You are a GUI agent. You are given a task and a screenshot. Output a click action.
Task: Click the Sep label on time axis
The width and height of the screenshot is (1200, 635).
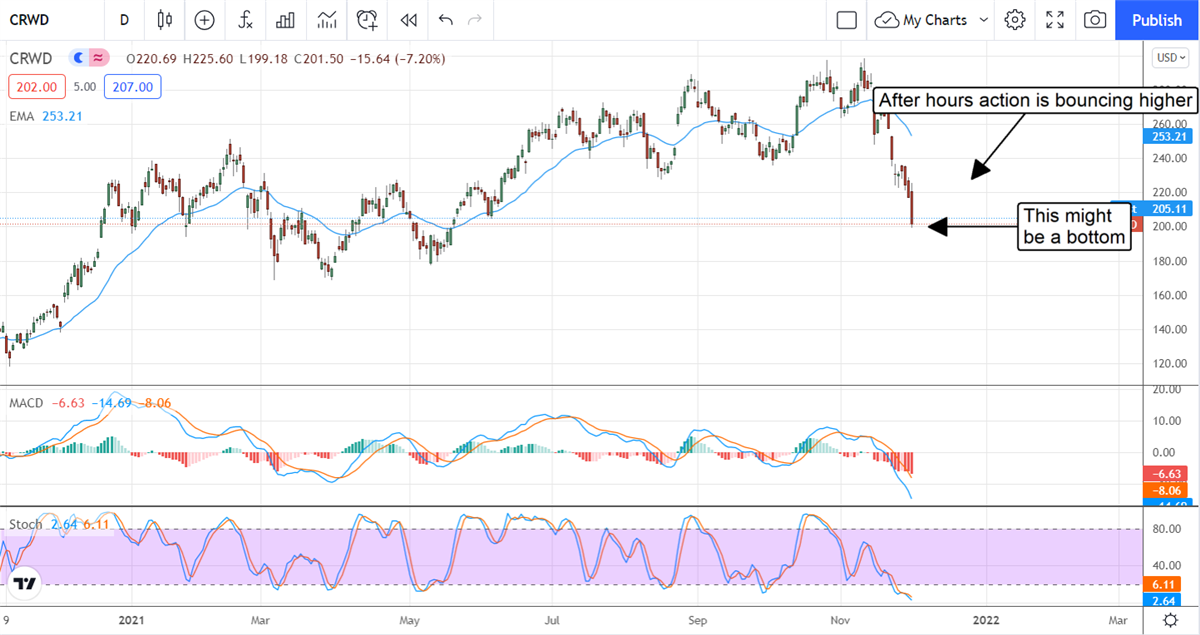click(699, 620)
